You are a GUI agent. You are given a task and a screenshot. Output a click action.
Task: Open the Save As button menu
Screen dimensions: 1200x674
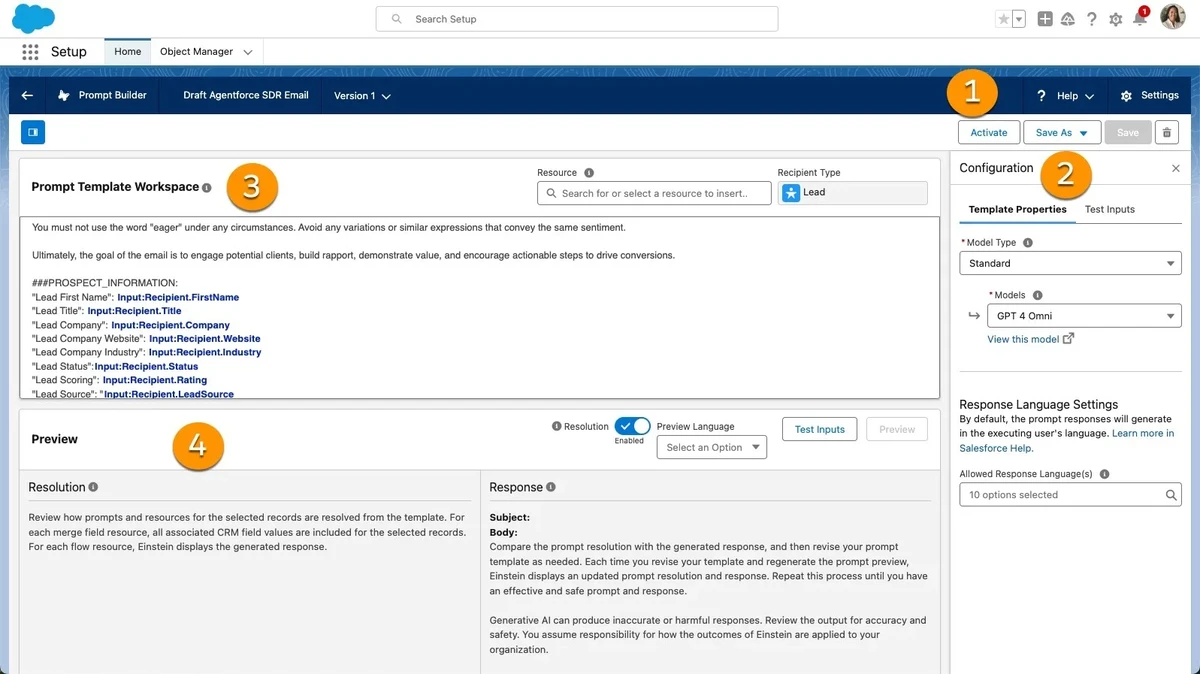1061,133
